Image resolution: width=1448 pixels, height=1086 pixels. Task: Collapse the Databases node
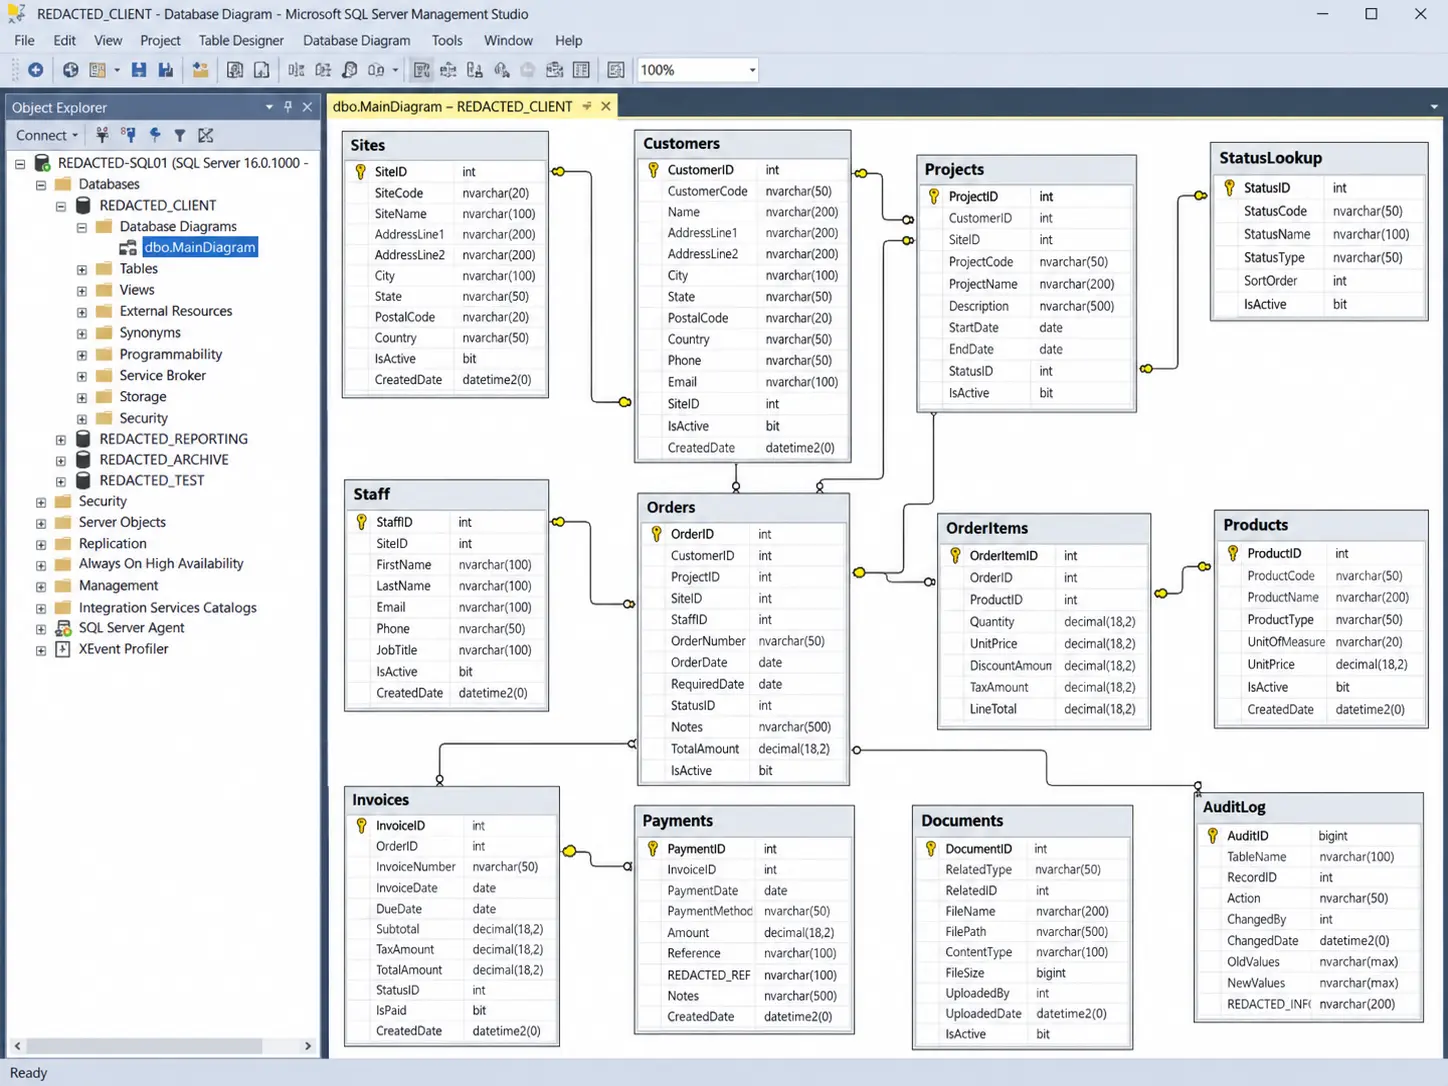click(x=41, y=185)
